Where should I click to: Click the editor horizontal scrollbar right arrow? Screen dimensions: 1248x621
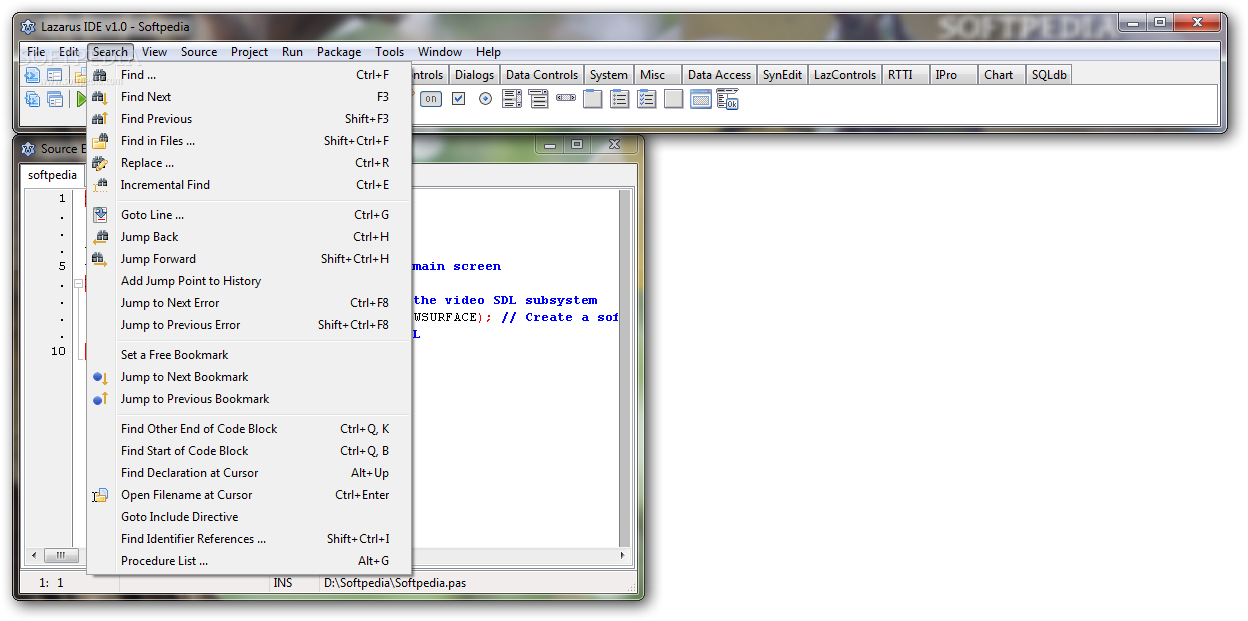pyautogui.click(x=623, y=555)
